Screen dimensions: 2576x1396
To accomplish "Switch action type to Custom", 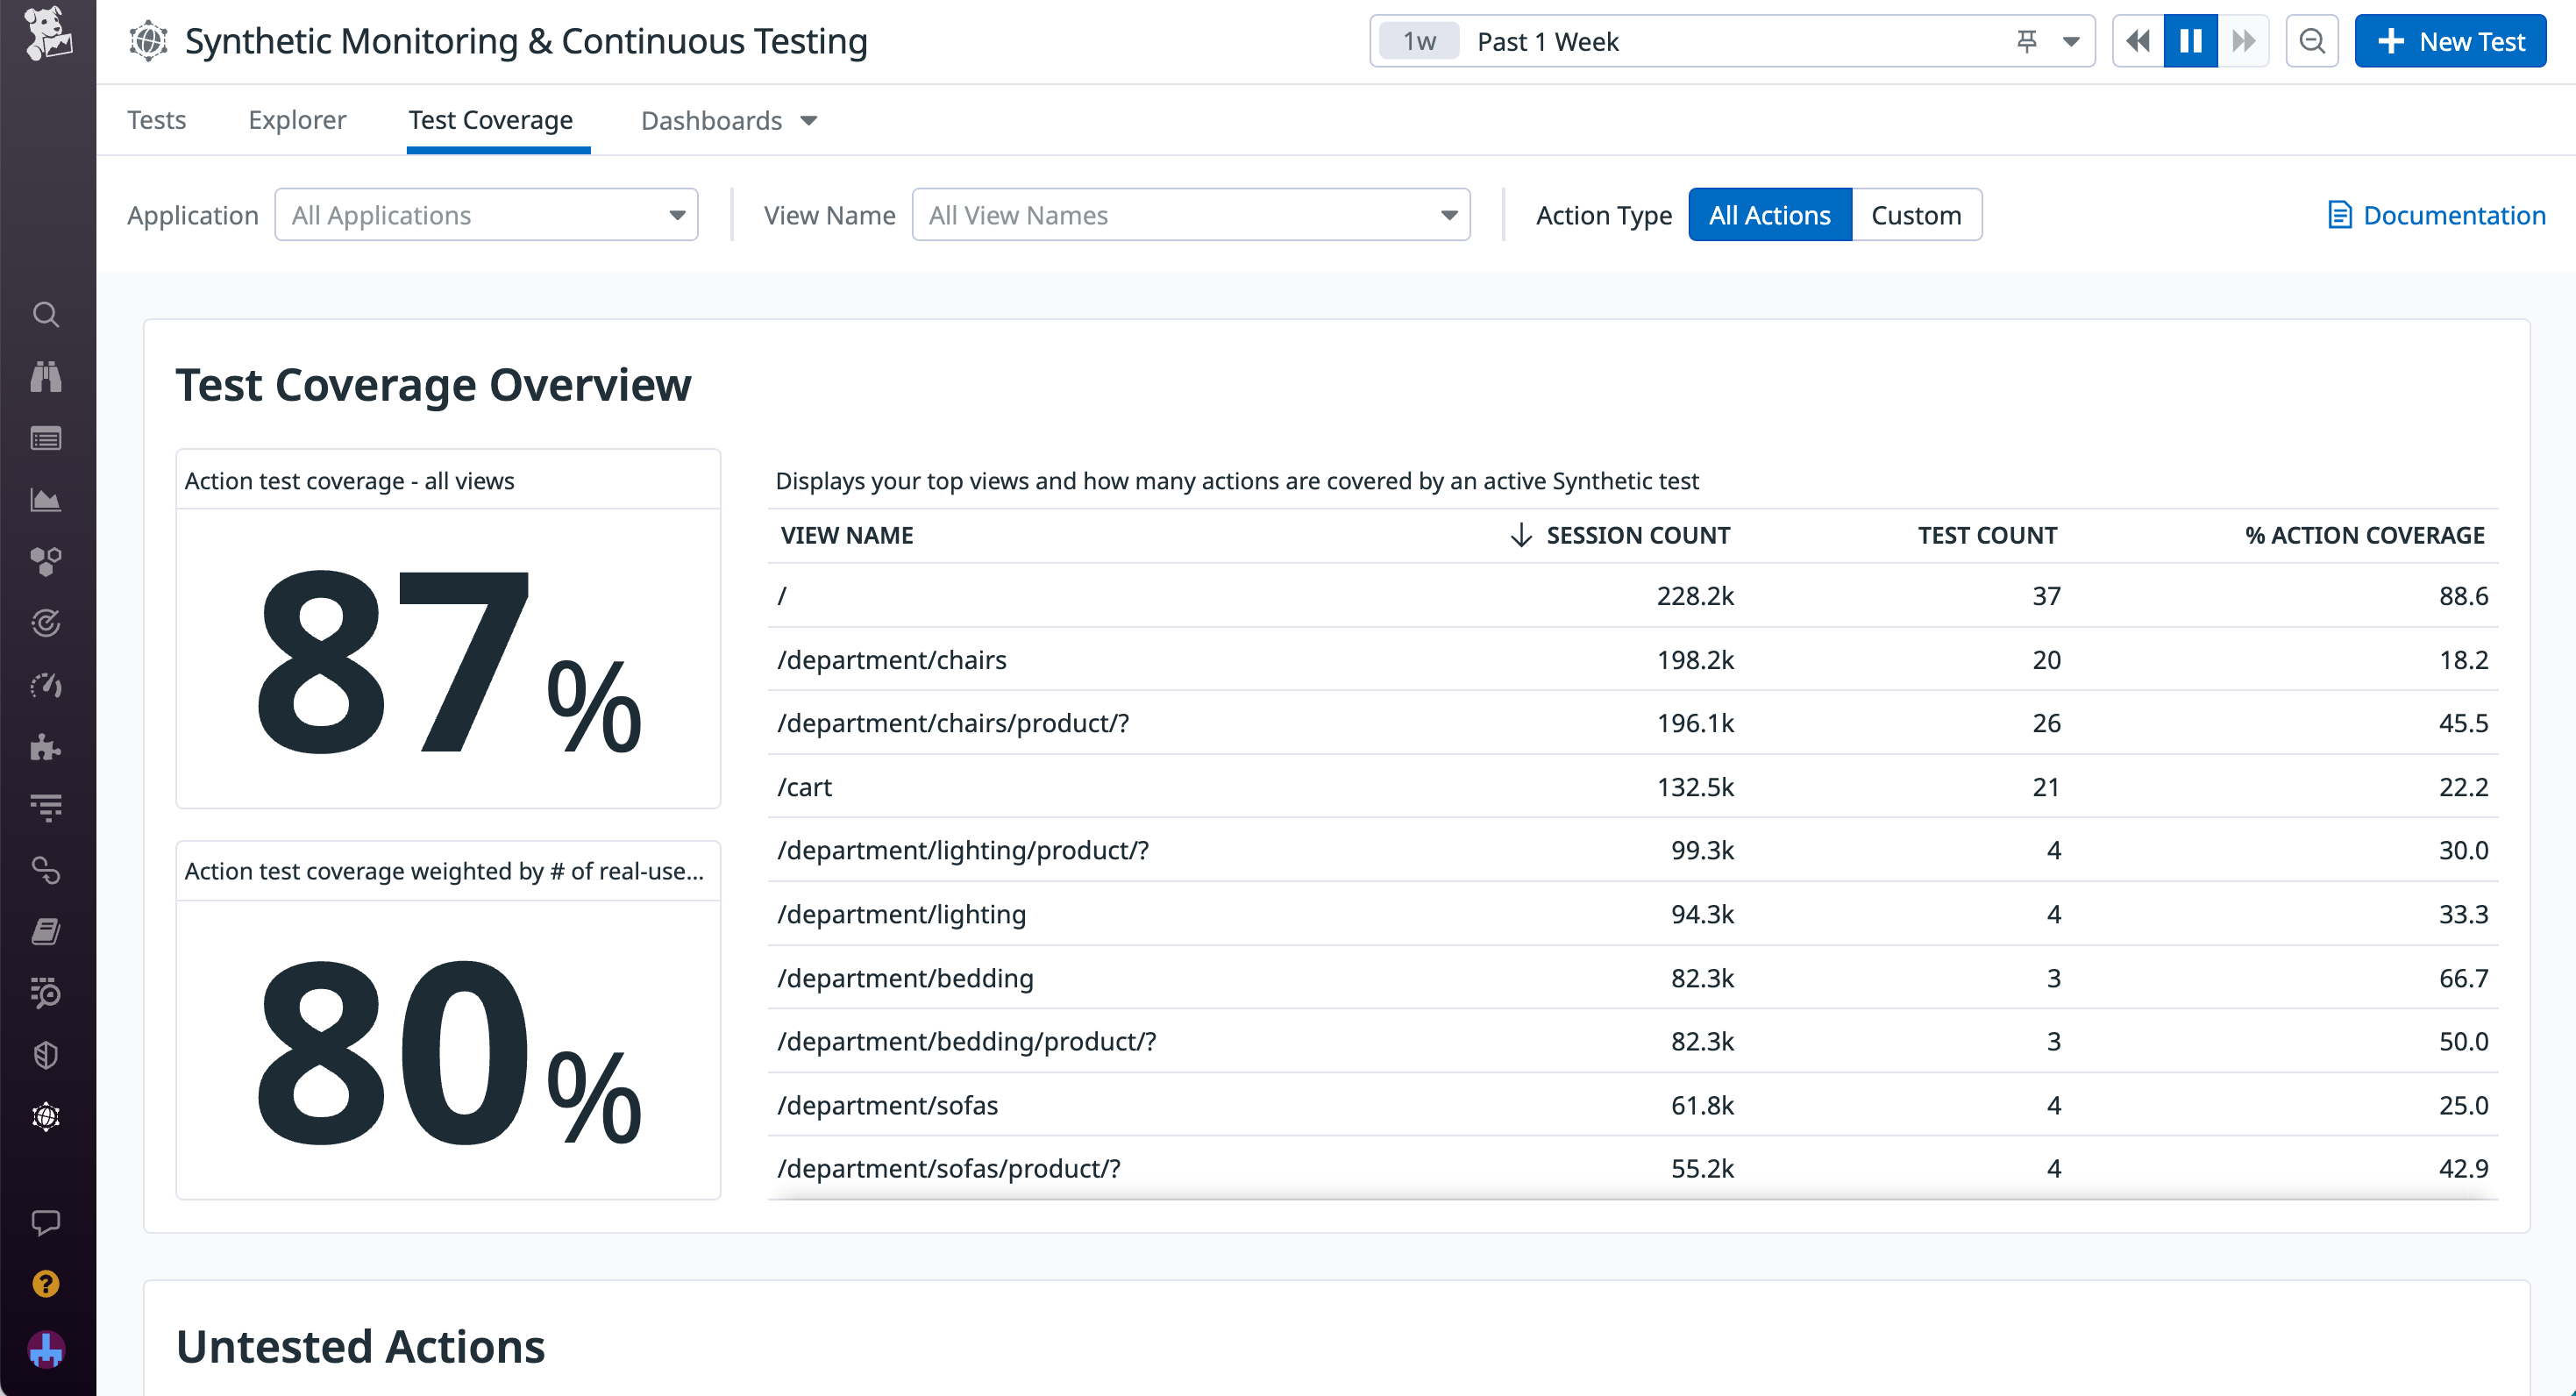I will pyautogui.click(x=1917, y=214).
